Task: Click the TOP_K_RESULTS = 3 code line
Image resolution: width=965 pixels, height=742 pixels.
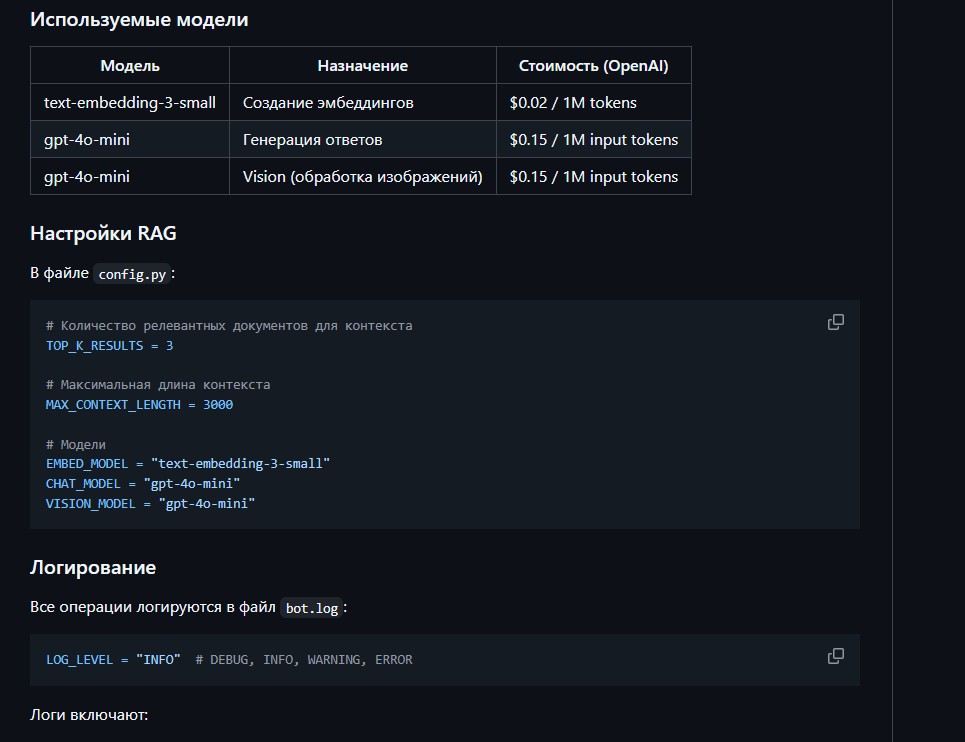Action: 110,346
